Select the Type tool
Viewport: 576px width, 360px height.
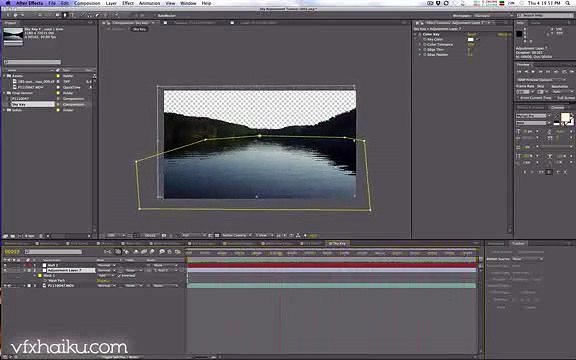pos(72,15)
